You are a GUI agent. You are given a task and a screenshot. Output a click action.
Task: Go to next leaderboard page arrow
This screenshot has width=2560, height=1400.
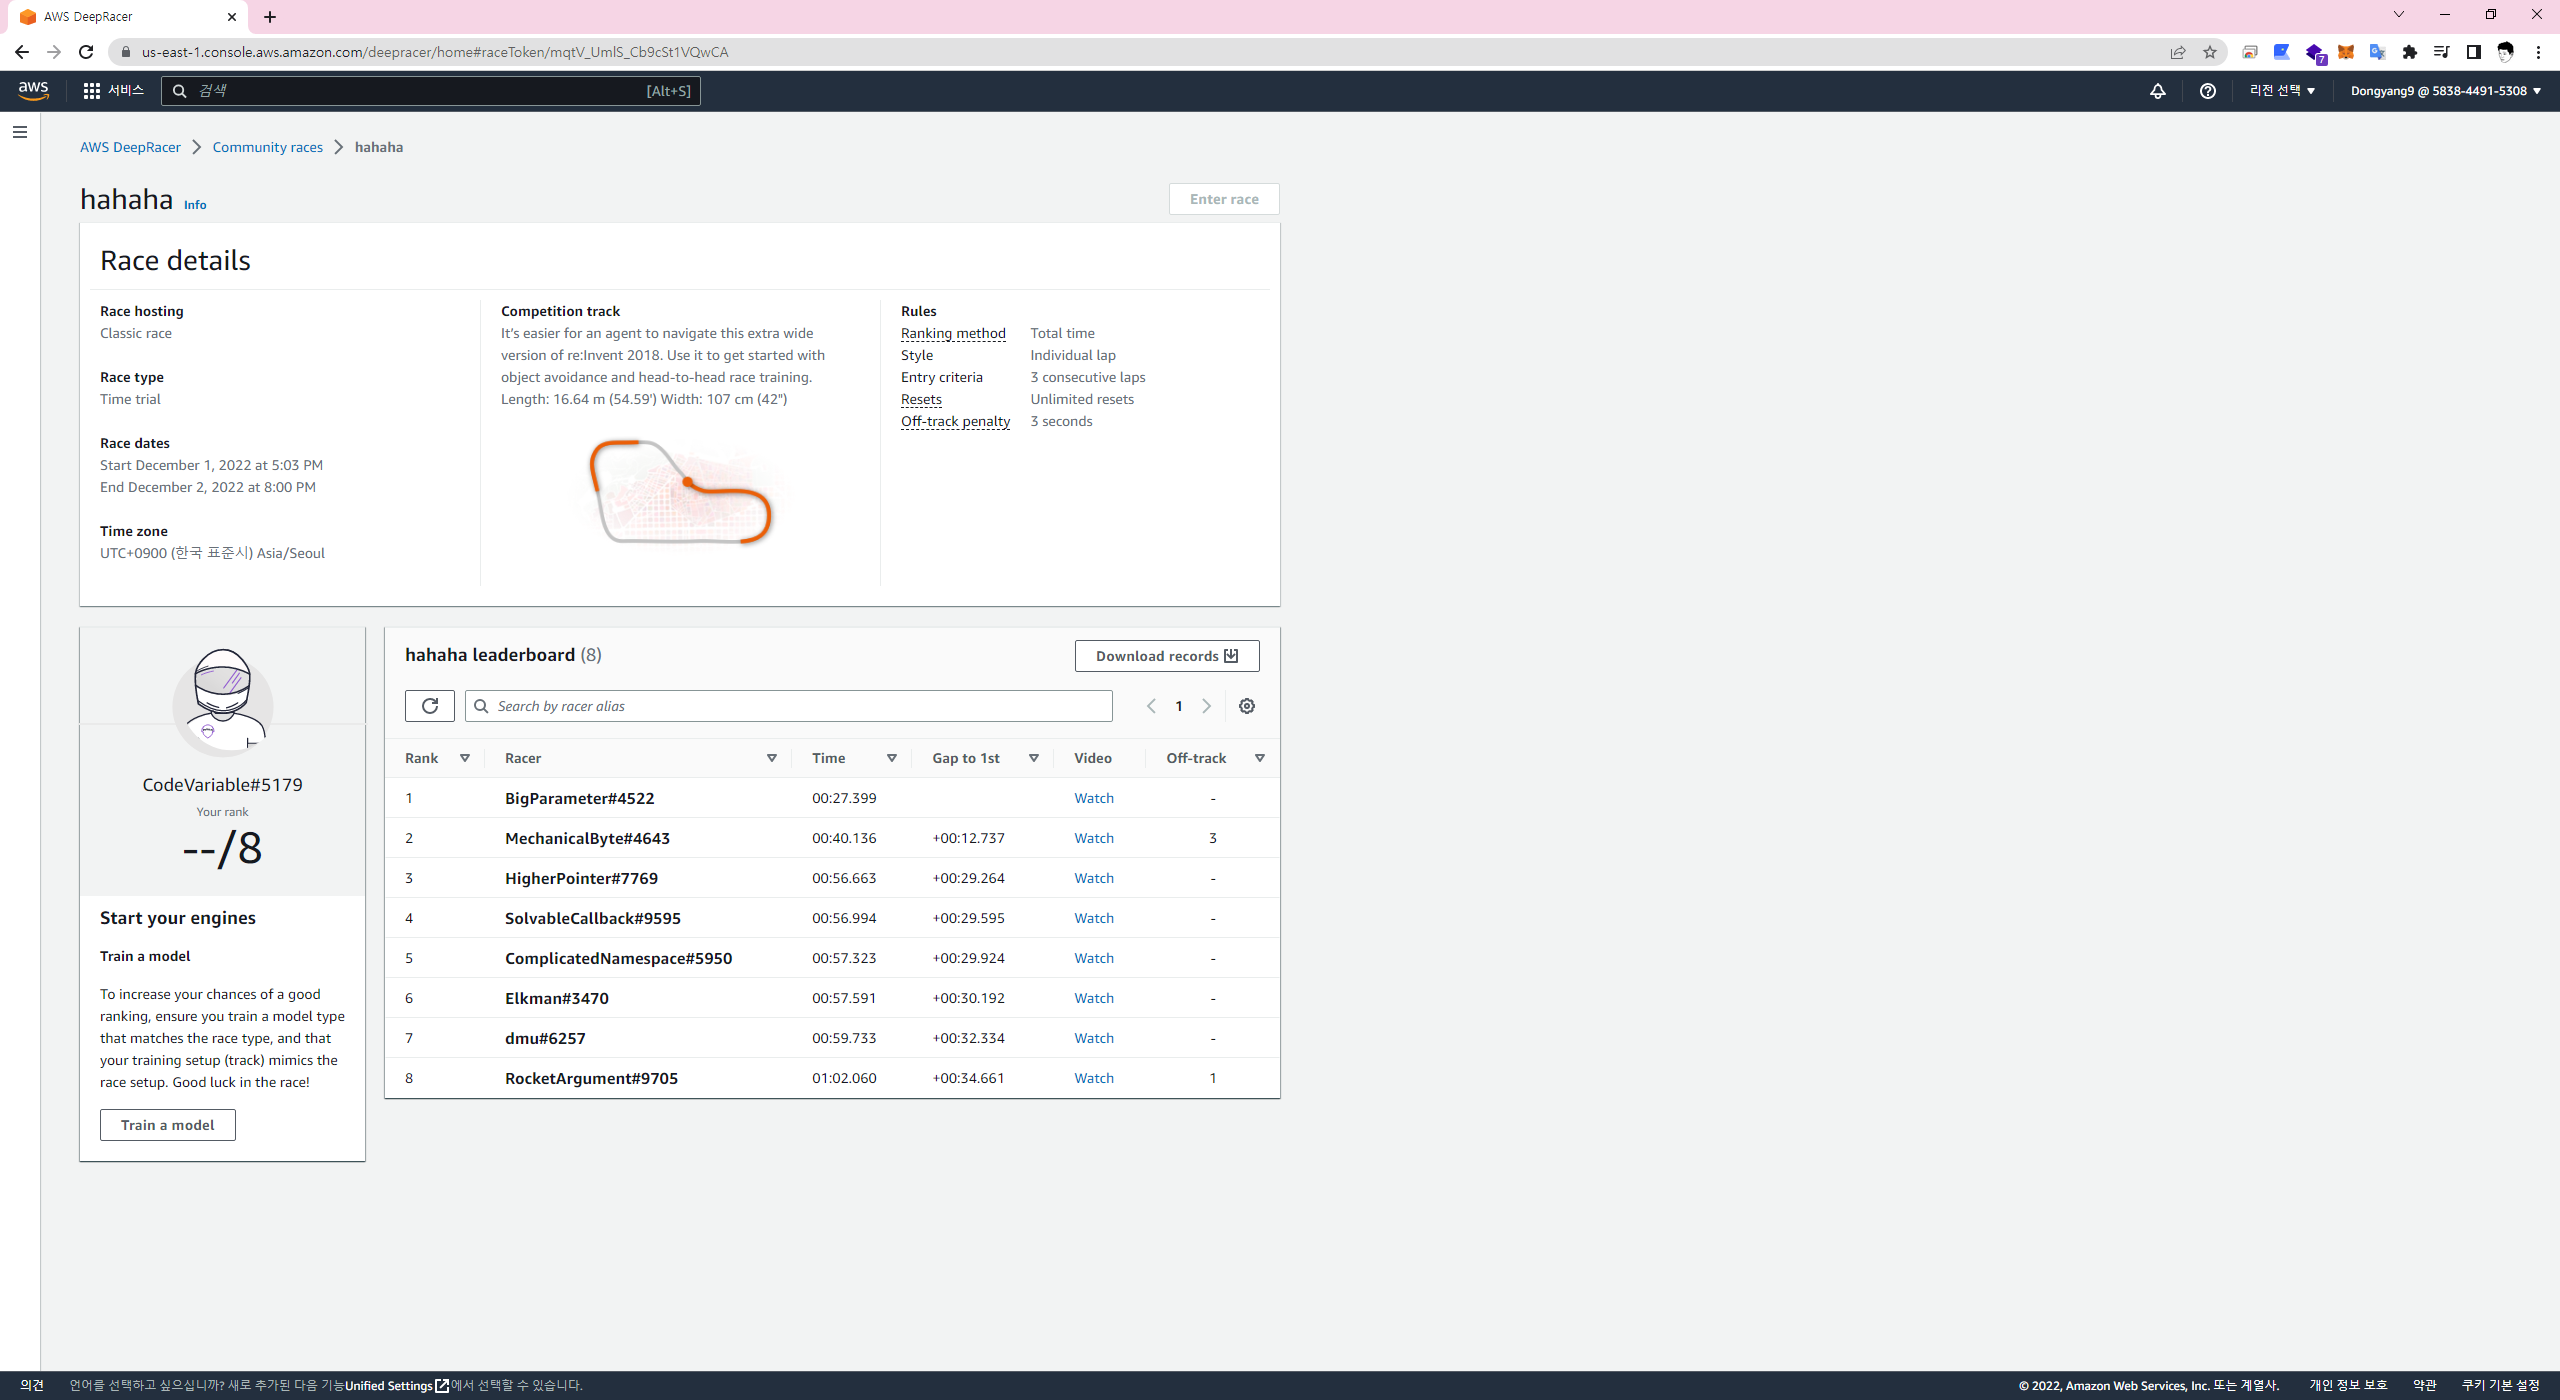click(1207, 706)
